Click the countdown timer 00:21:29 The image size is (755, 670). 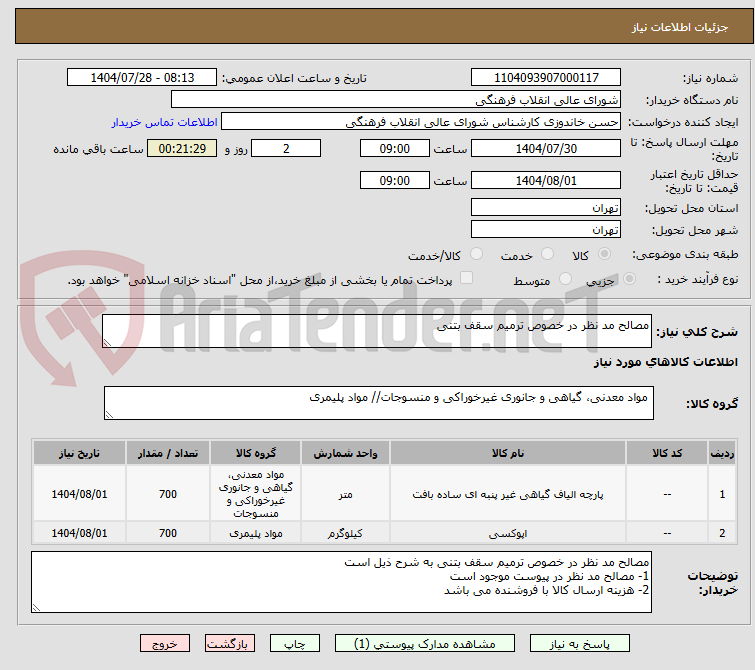click(x=182, y=148)
